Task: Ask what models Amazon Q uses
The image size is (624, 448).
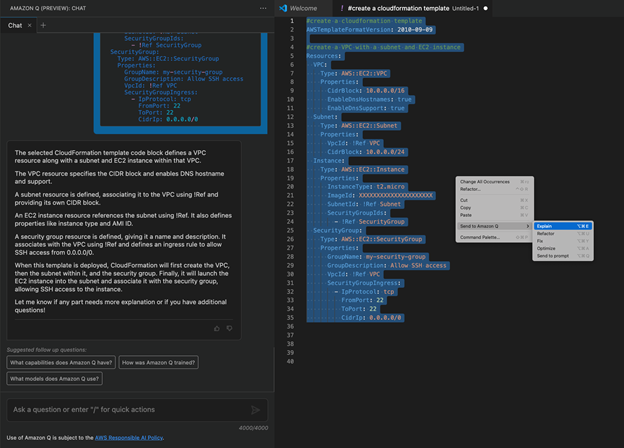Action: coord(55,379)
